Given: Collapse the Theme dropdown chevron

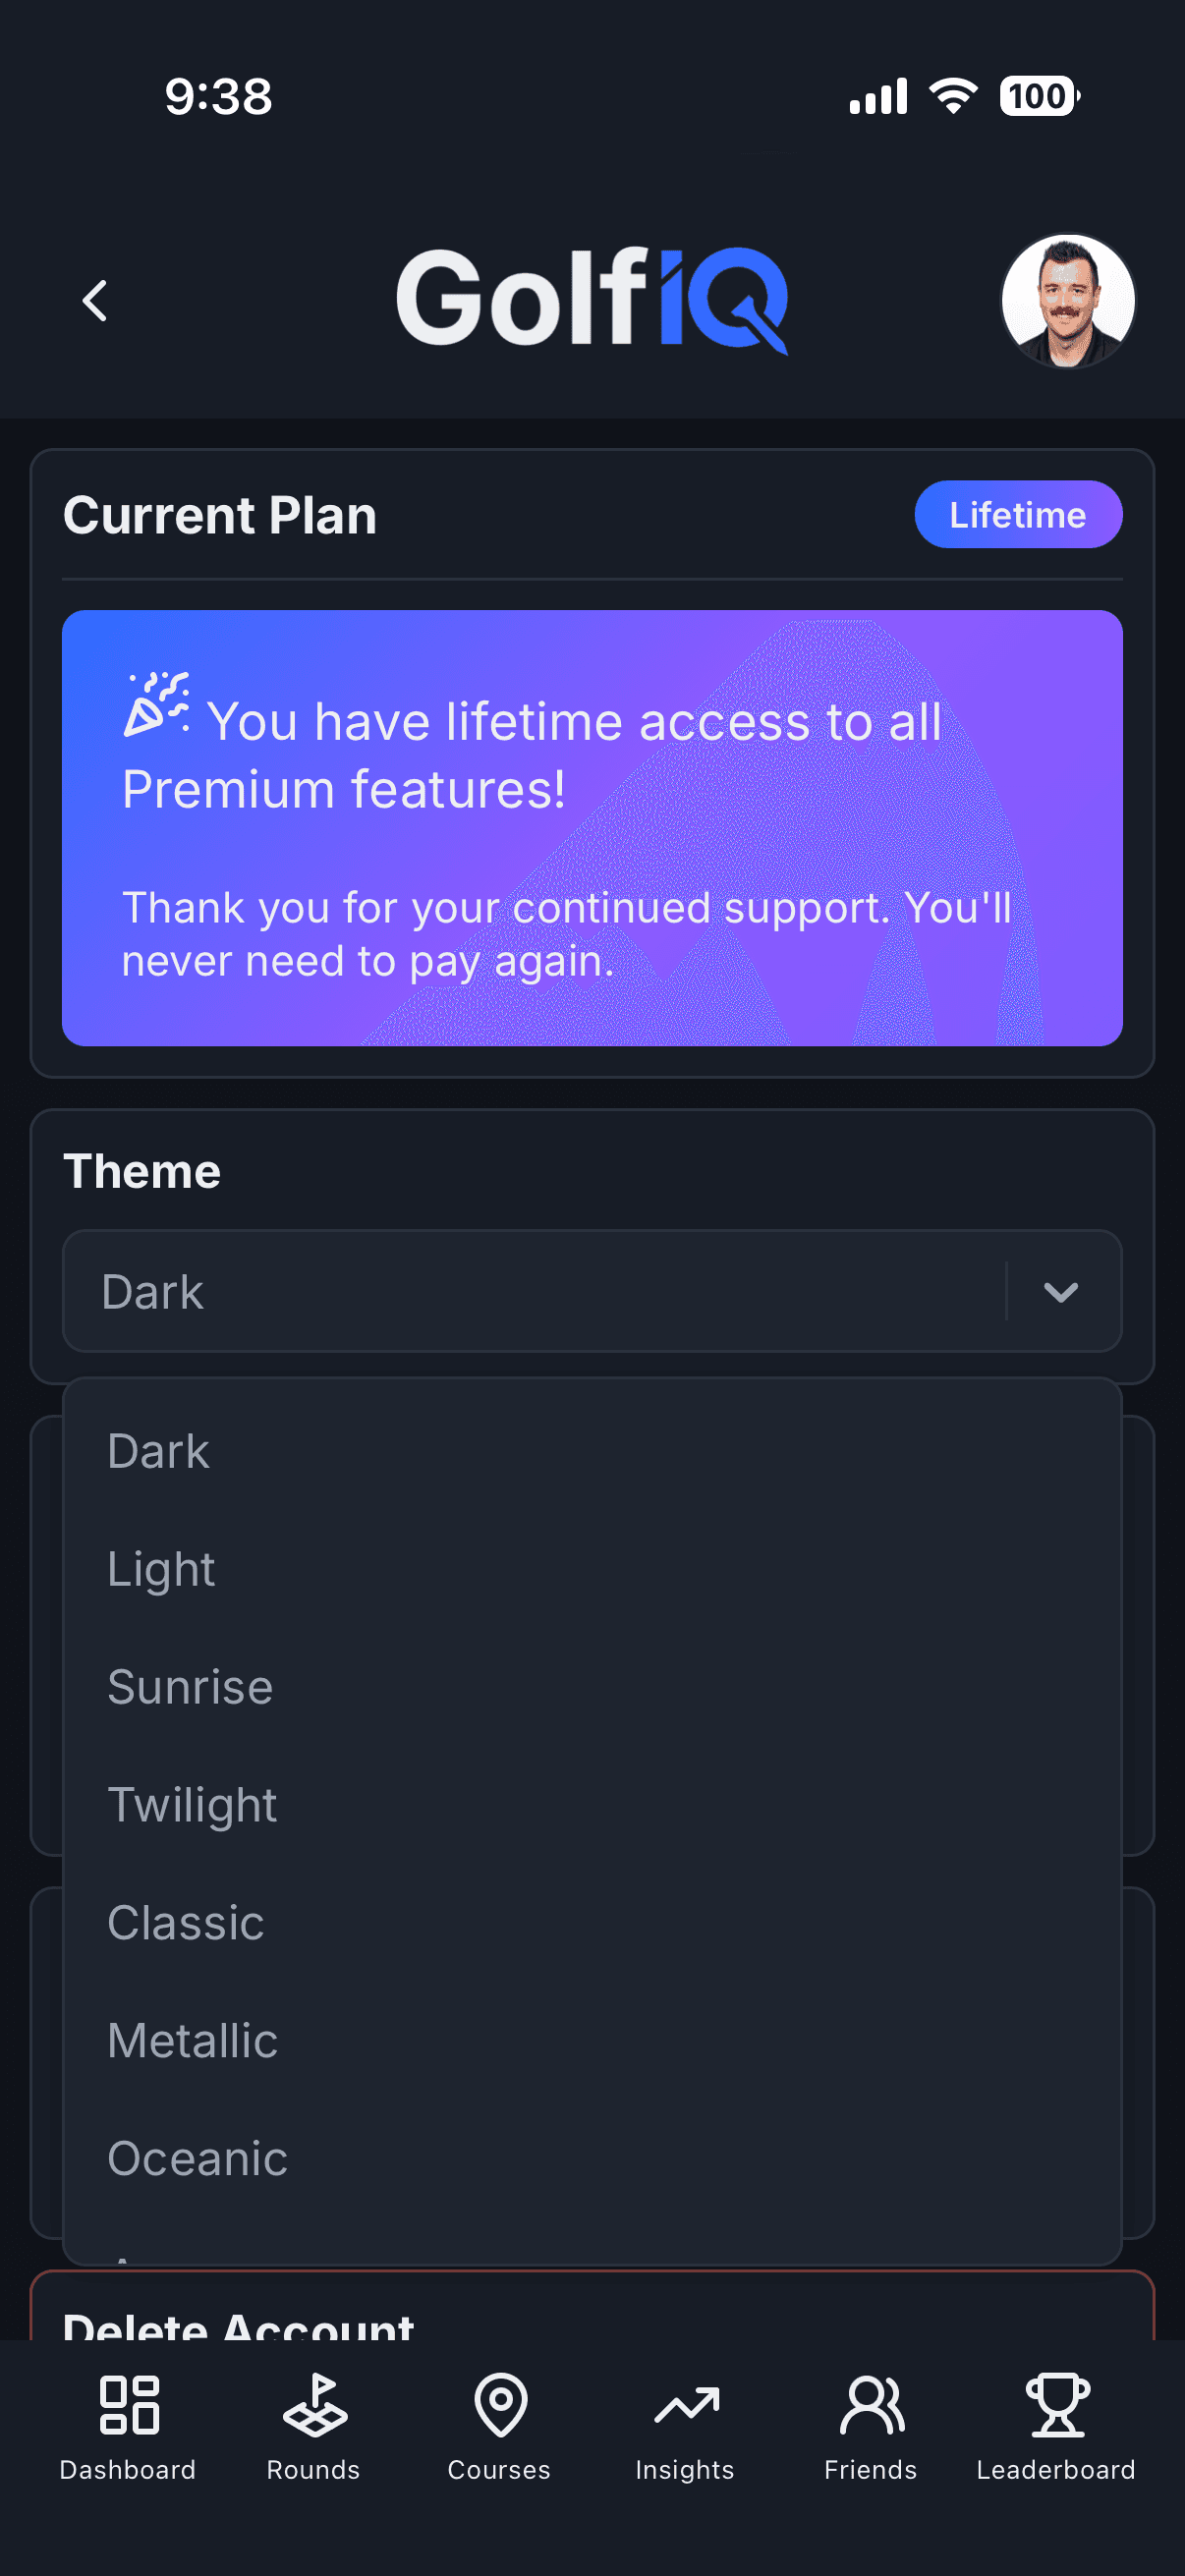Looking at the screenshot, I should click(1061, 1291).
